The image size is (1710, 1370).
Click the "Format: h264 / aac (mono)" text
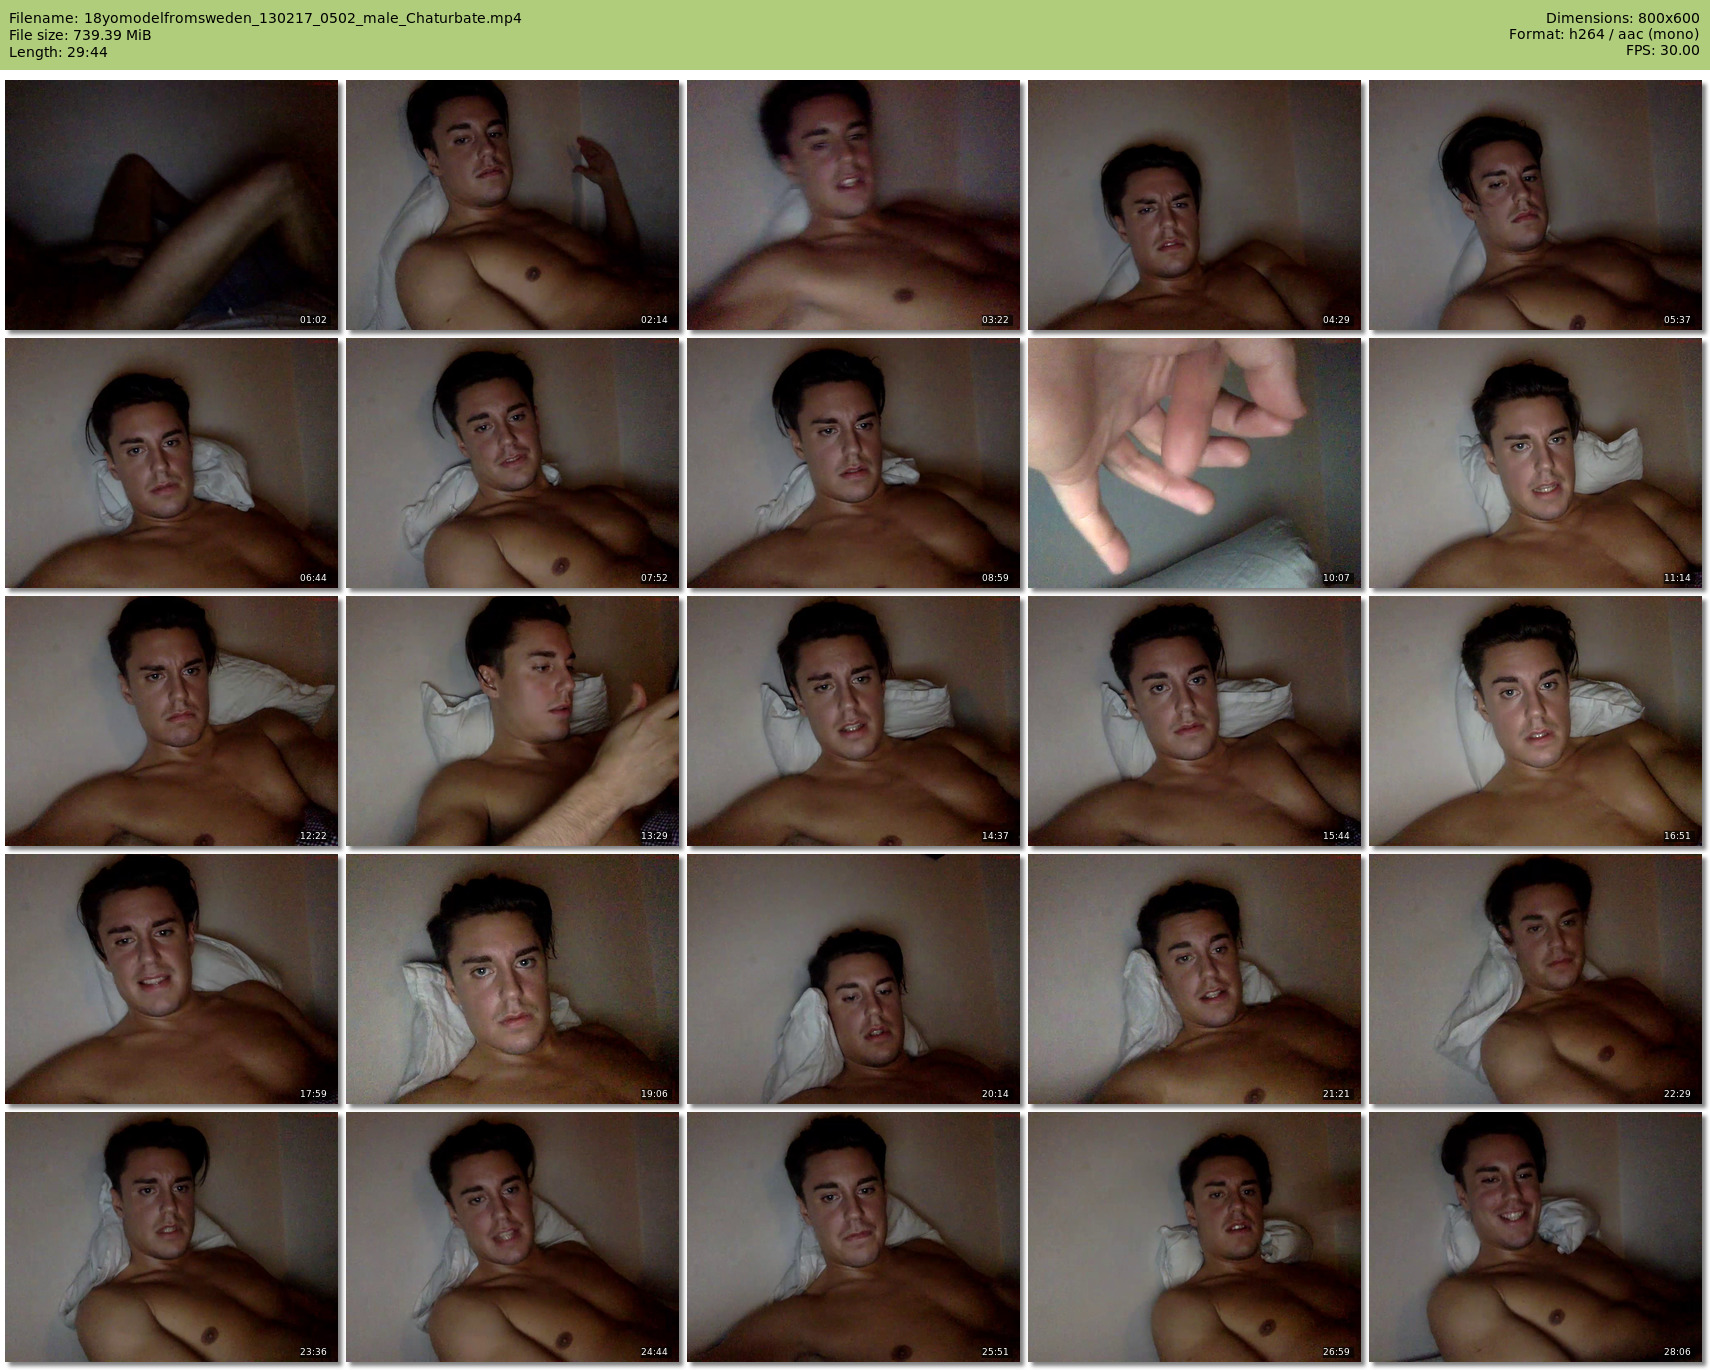click(x=1604, y=35)
